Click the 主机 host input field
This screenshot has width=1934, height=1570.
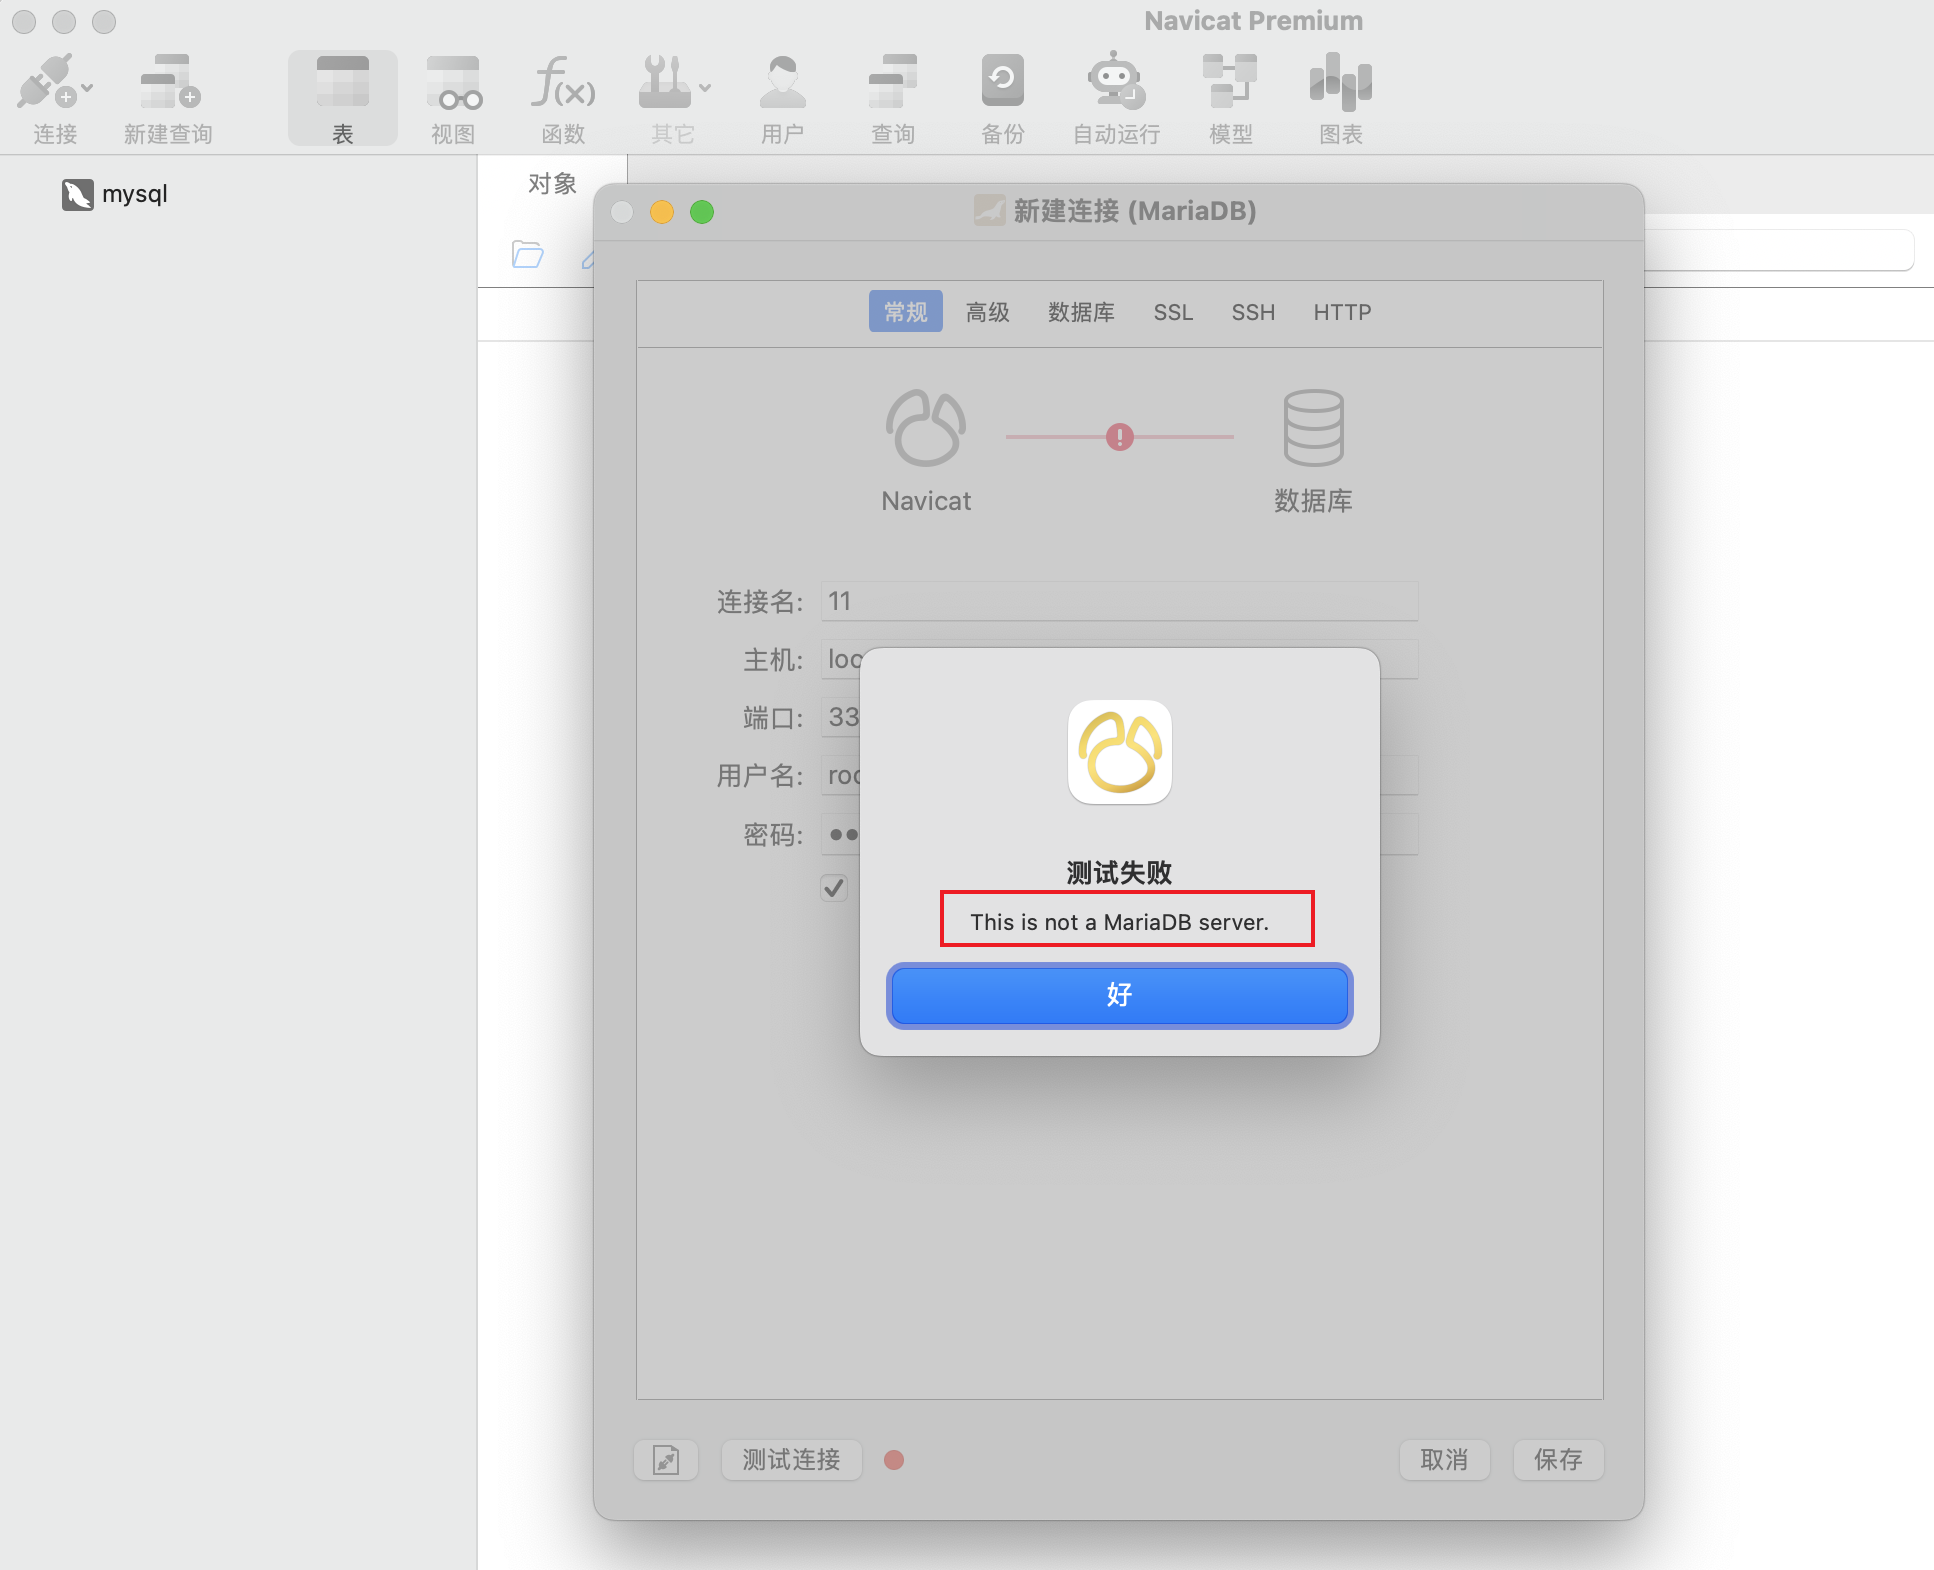tap(1119, 659)
